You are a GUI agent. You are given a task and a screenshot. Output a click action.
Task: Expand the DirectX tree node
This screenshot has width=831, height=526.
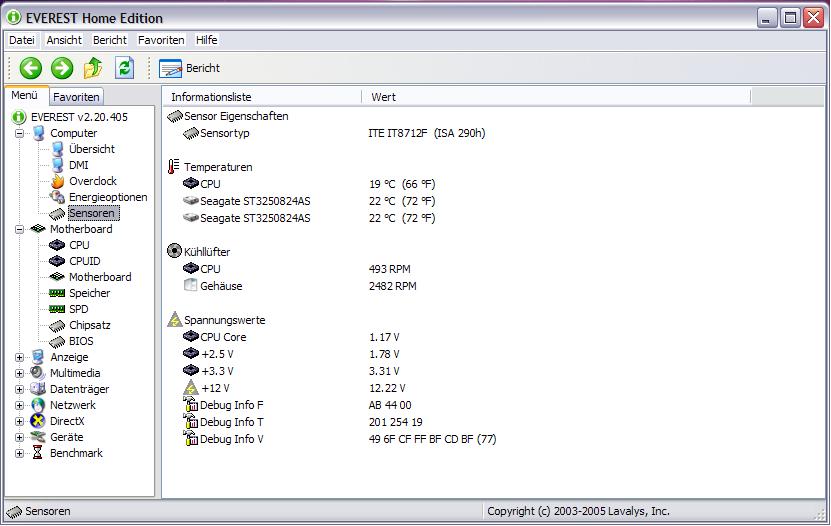click(20, 422)
